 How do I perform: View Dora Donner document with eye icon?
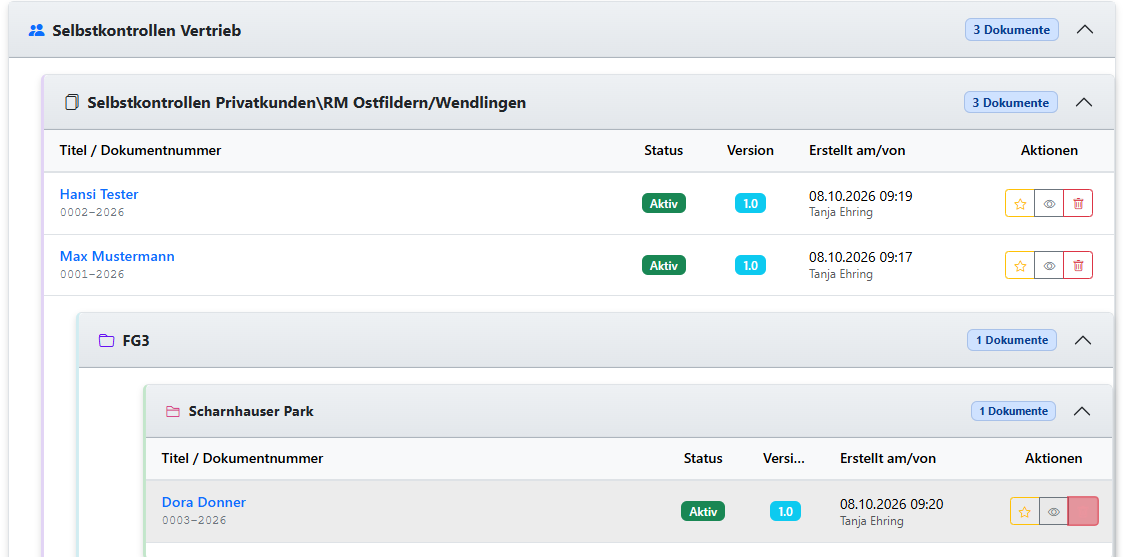[x=1054, y=511]
